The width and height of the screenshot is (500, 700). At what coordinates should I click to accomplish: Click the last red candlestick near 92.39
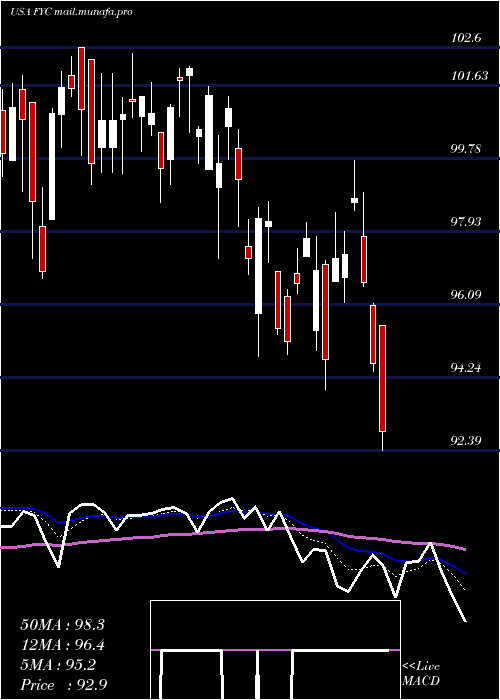(x=383, y=379)
